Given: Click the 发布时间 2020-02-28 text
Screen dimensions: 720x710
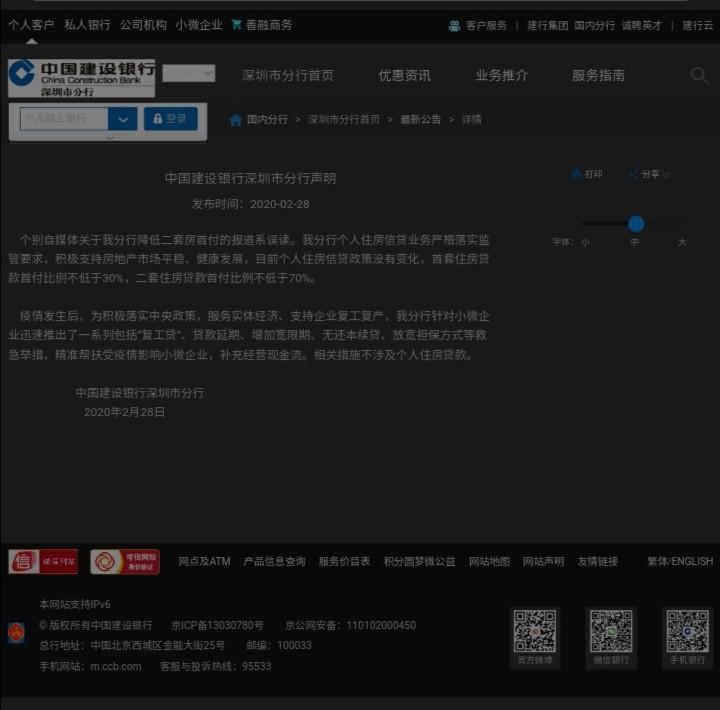Looking at the screenshot, I should [251, 204].
